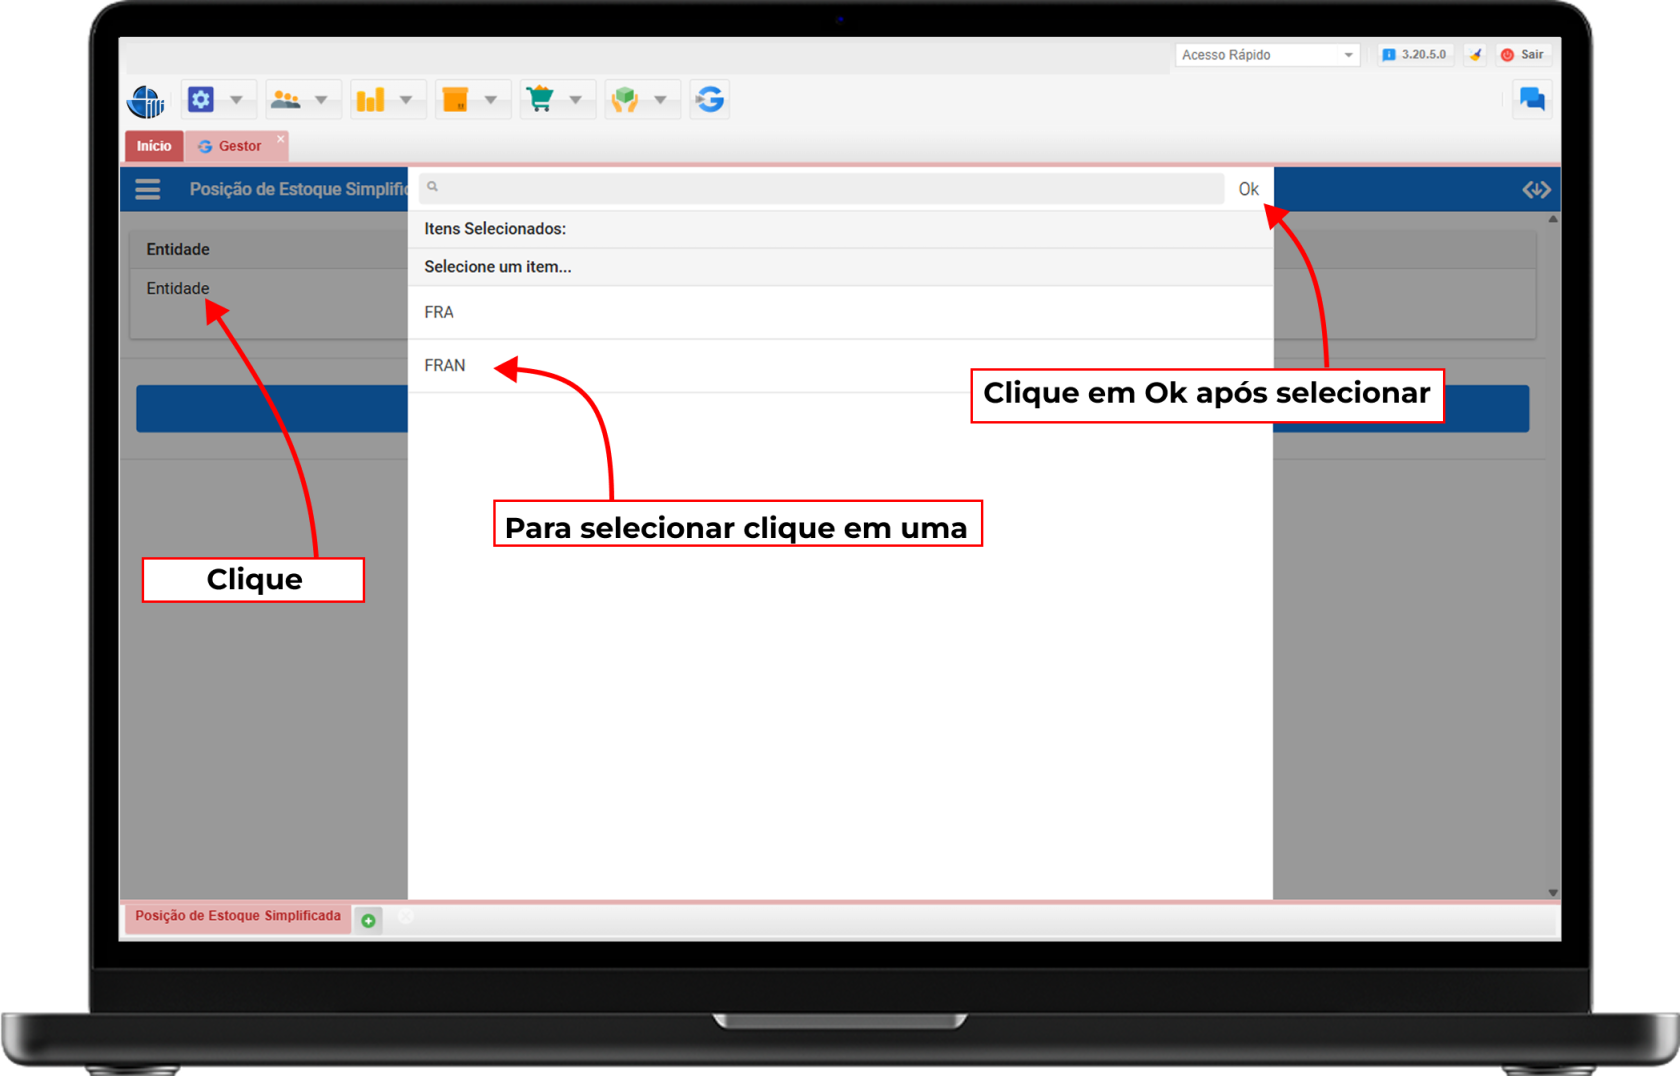Screen dimensions: 1680x1076
Task: Open the blue Gestor G icon in toolbar
Action: coord(710,100)
